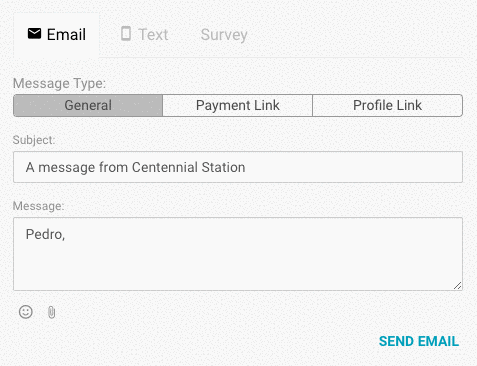This screenshot has width=477, height=366.
Task: Open the Text tab
Action: [x=144, y=34]
